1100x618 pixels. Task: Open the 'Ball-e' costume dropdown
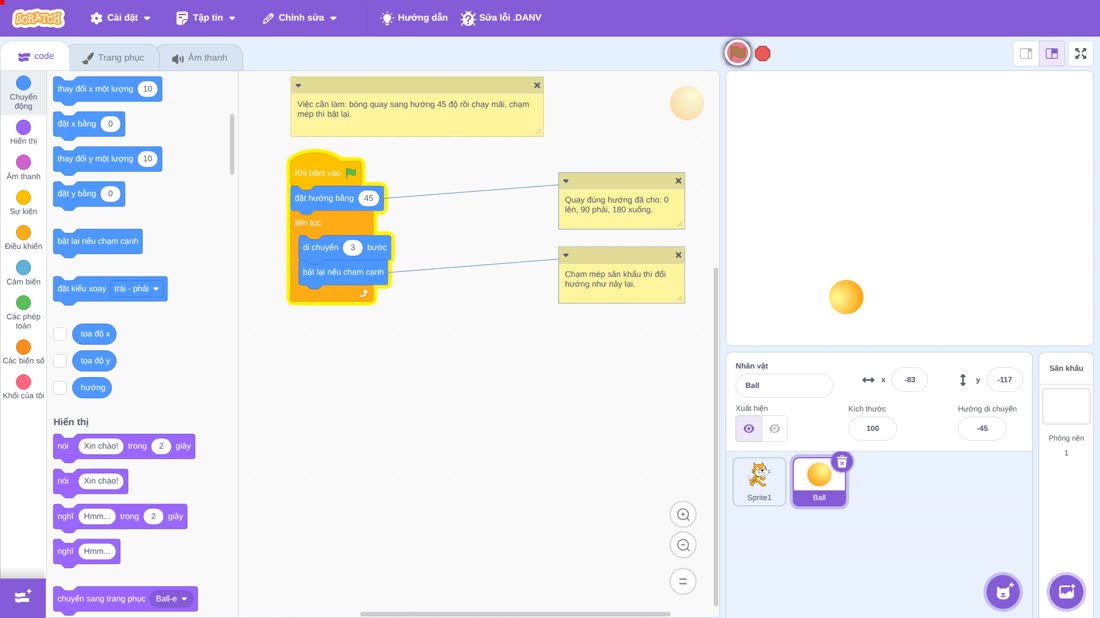172,599
